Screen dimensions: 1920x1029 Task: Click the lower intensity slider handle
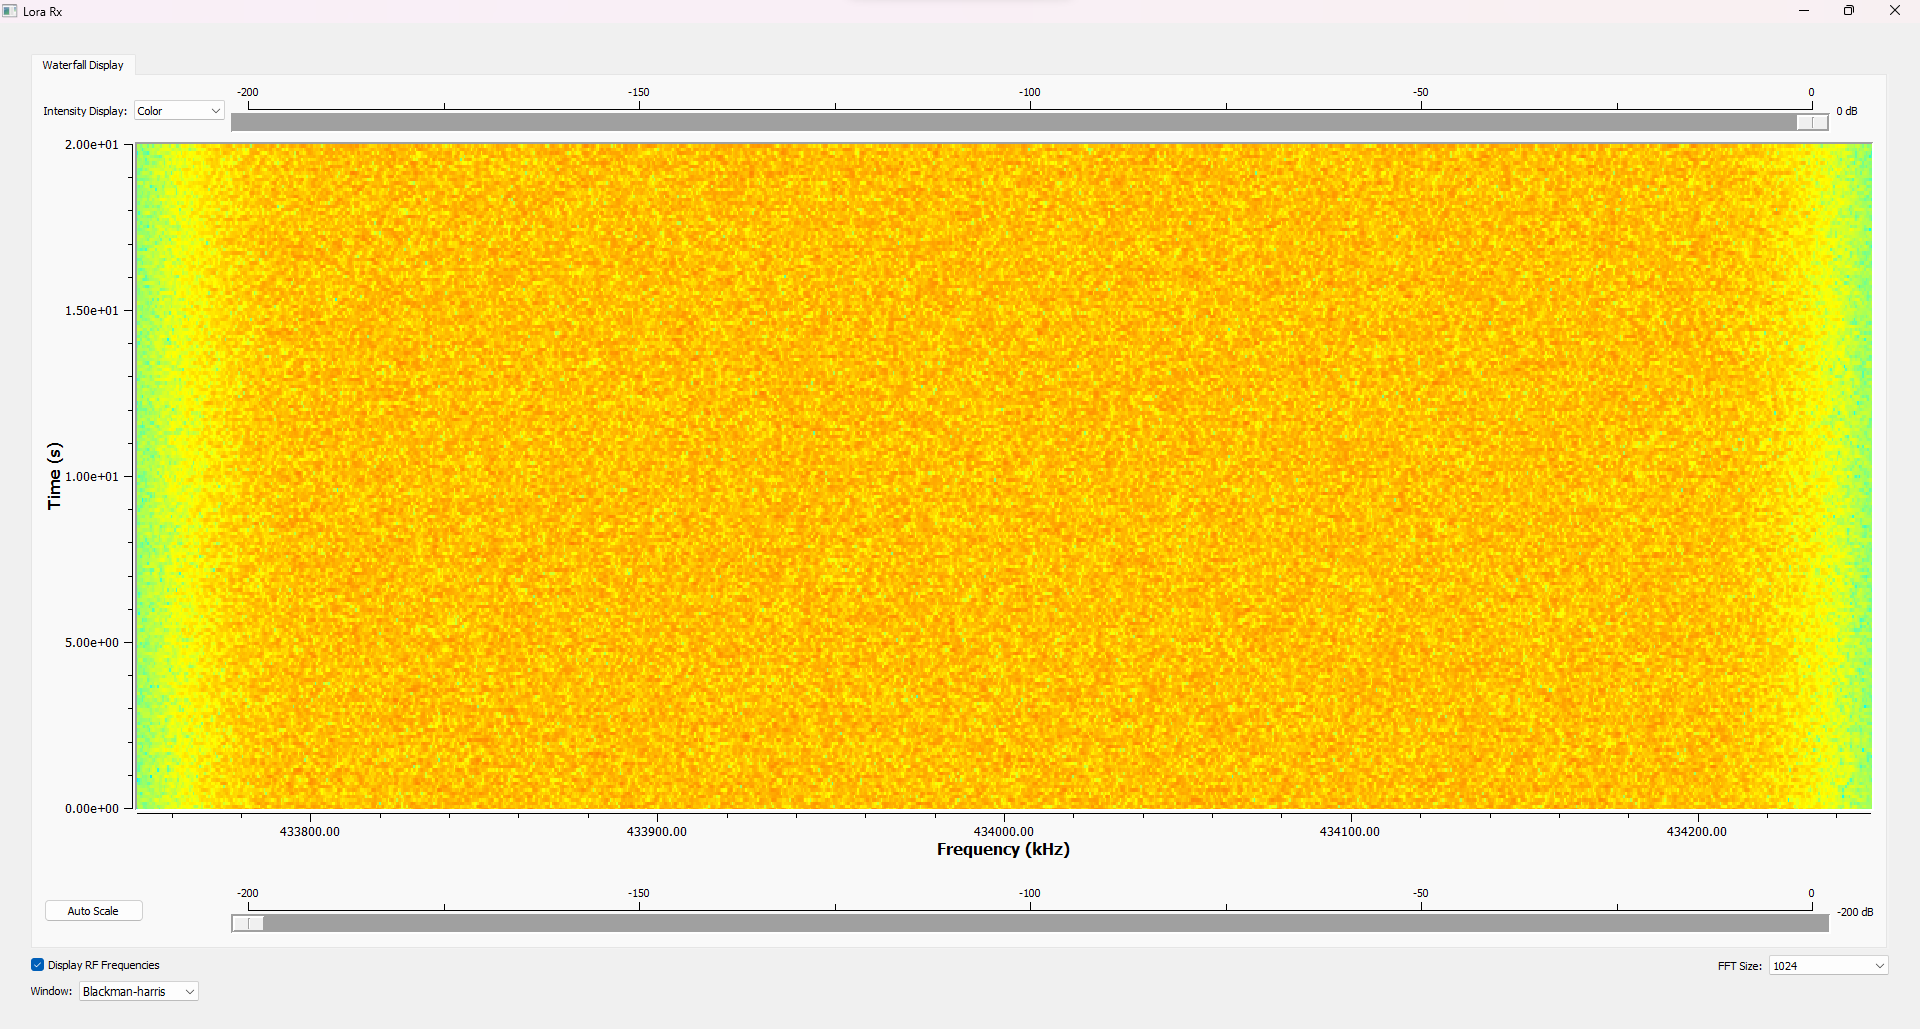pos(248,923)
